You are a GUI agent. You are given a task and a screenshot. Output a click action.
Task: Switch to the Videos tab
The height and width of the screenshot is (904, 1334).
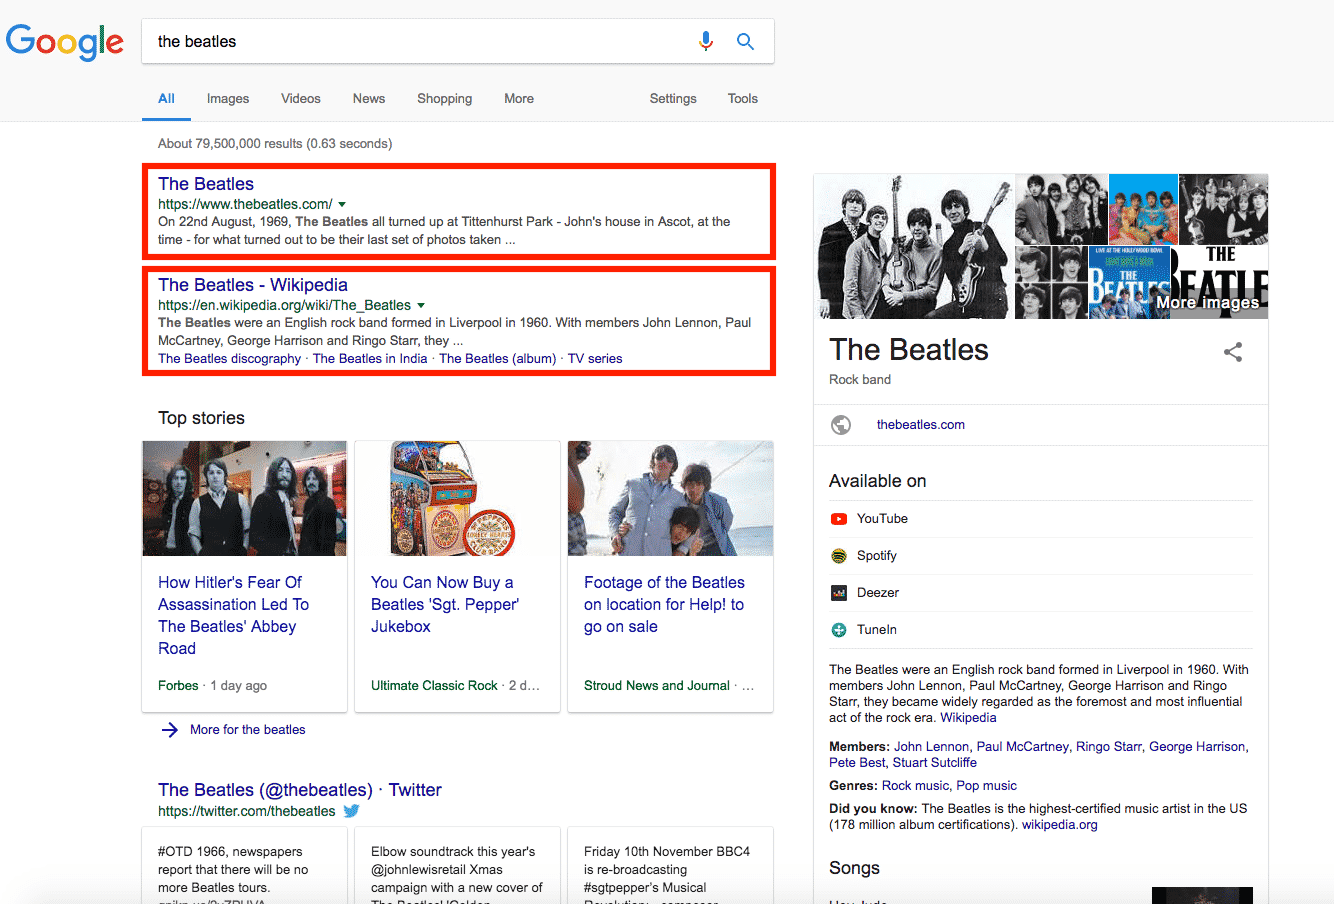301,99
